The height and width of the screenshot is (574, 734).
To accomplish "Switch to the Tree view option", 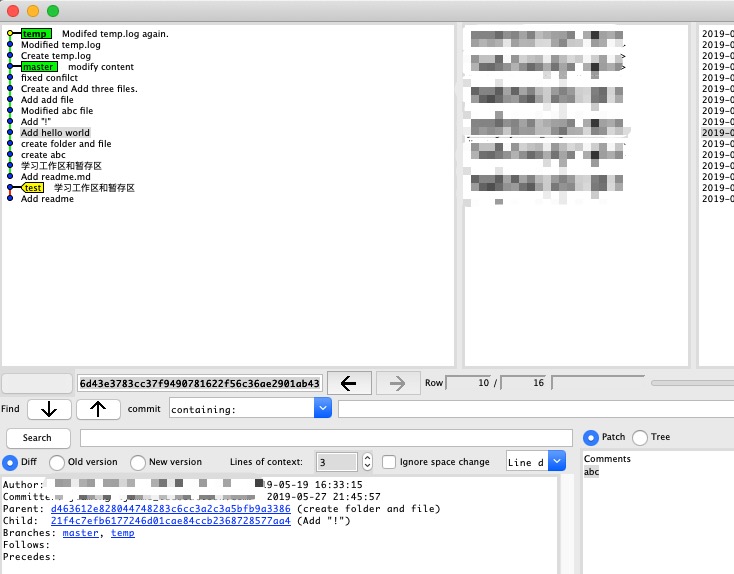I will coord(640,437).
